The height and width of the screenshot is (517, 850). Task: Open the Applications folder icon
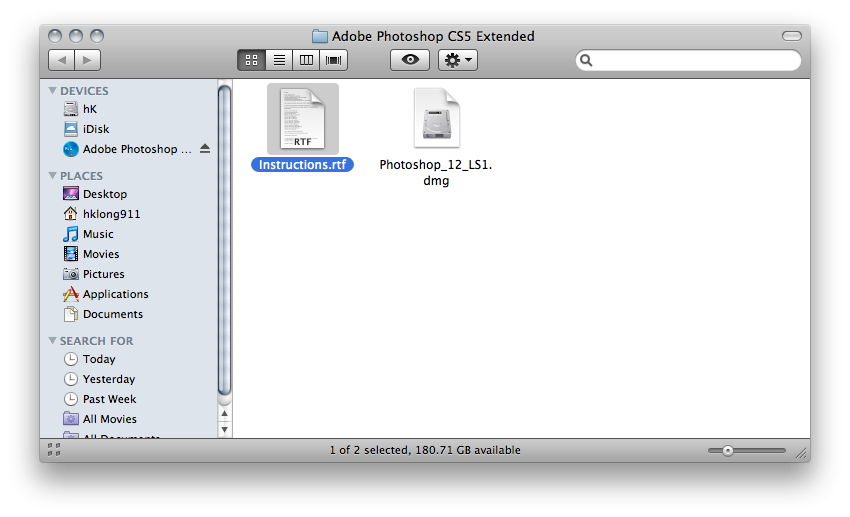click(70, 294)
